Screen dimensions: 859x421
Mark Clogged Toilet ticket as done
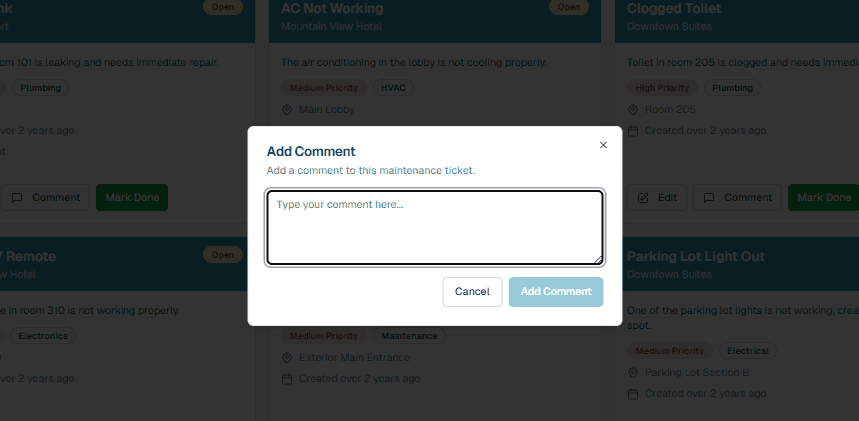(x=823, y=198)
